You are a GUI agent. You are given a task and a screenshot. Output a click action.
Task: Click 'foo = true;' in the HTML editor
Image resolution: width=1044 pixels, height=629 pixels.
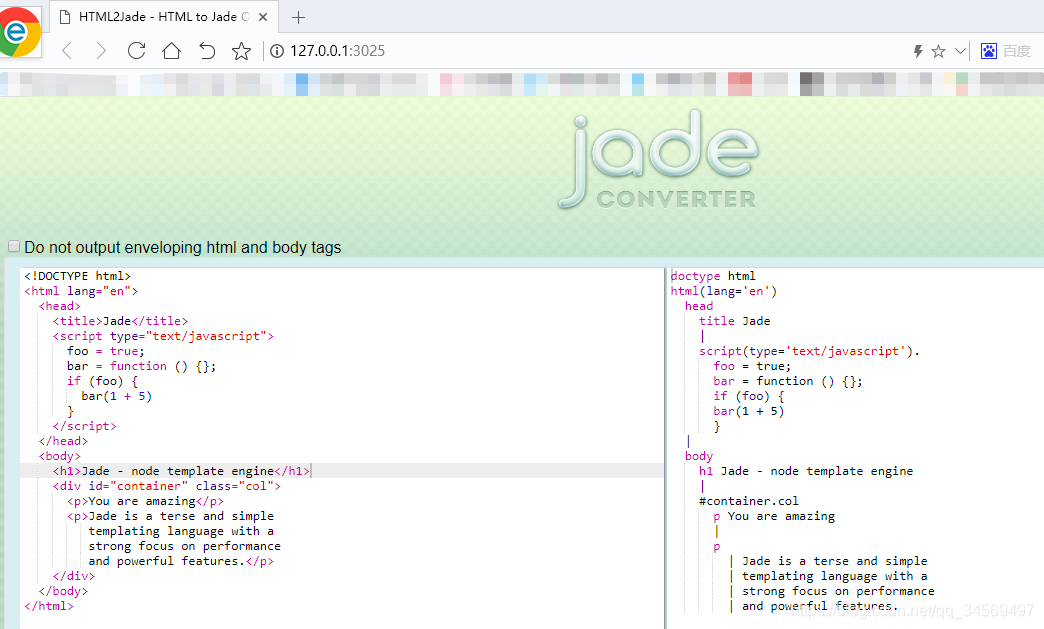coord(105,351)
